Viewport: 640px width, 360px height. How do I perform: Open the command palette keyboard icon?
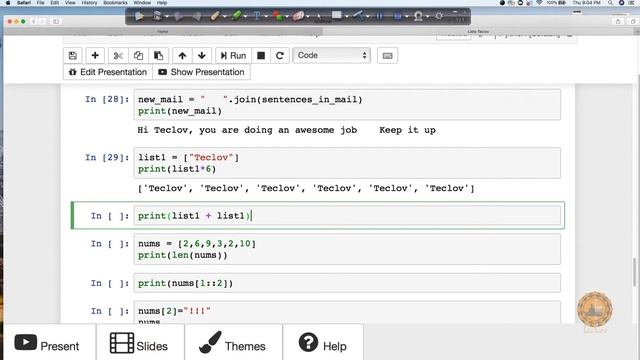pos(387,56)
